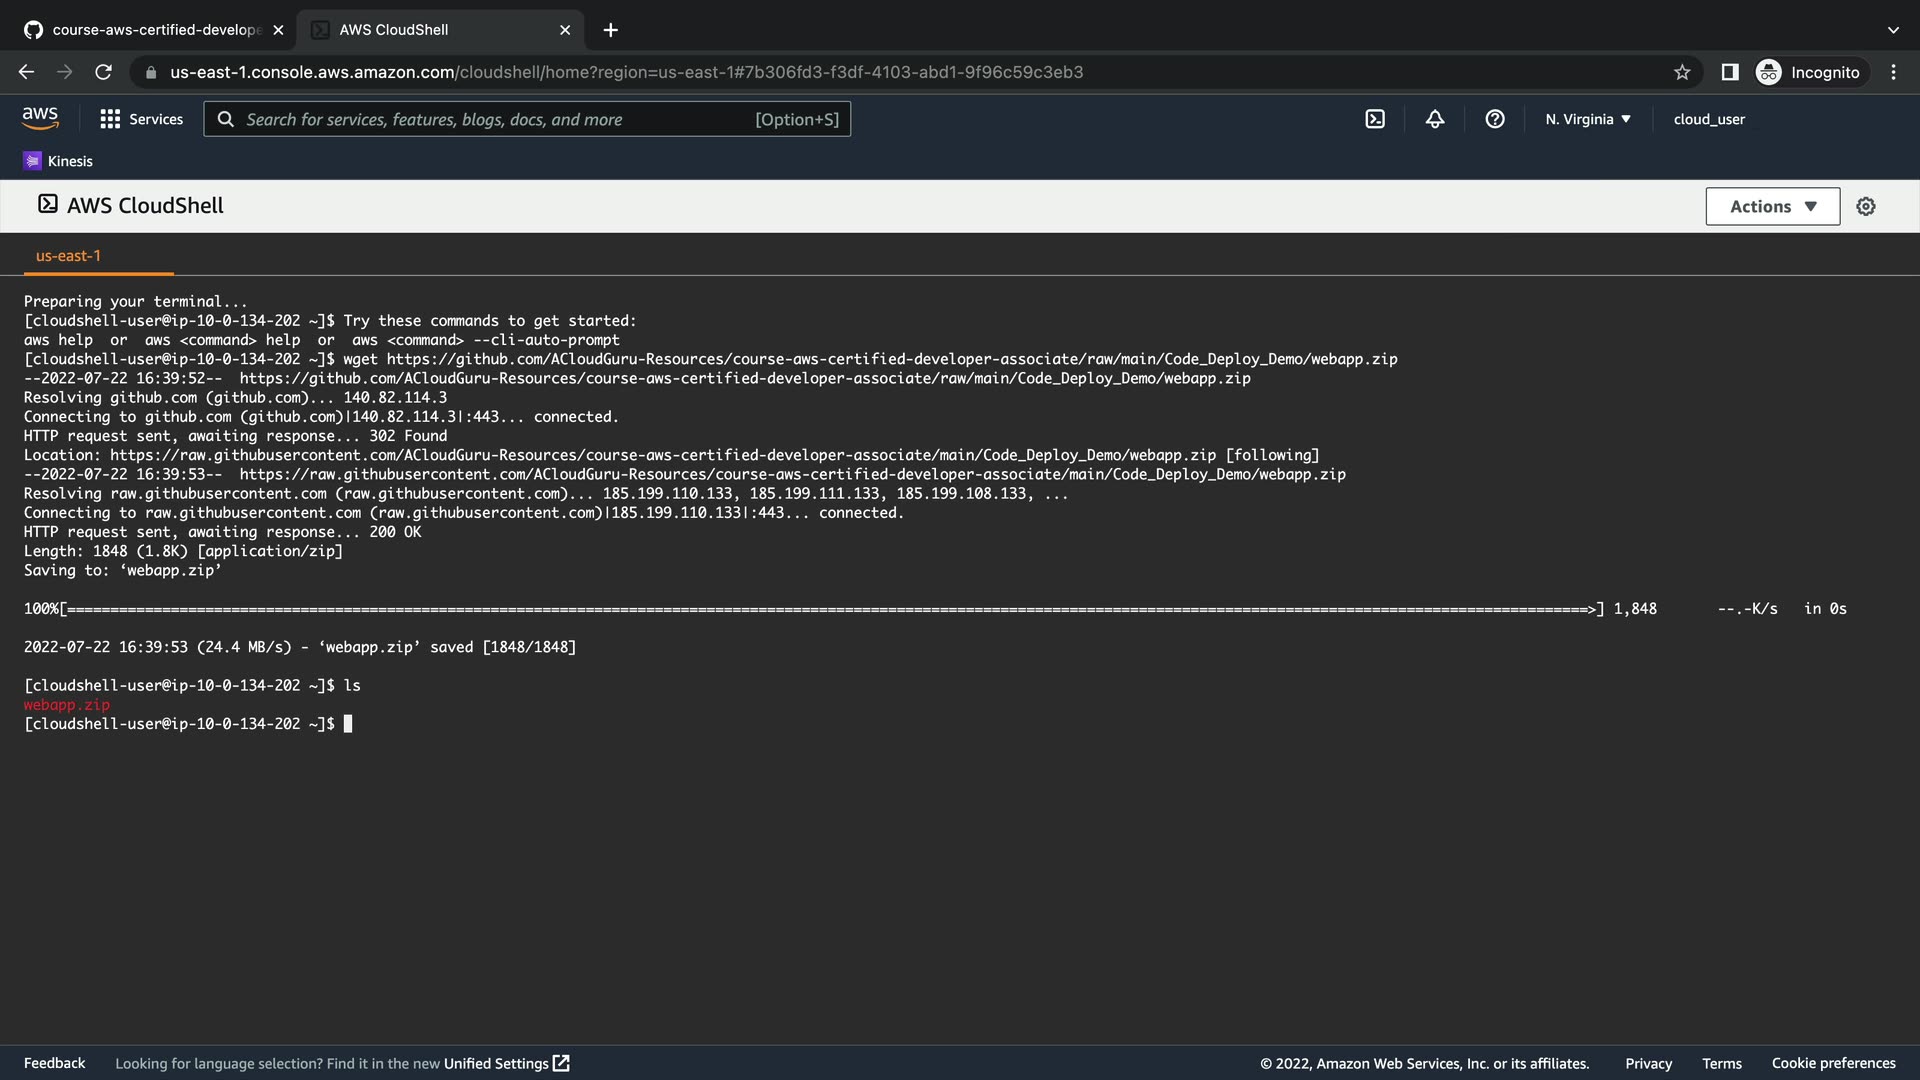1920x1080 pixels.
Task: Open CloudShell icon in AWS navbar
Action: [x=1375, y=119]
